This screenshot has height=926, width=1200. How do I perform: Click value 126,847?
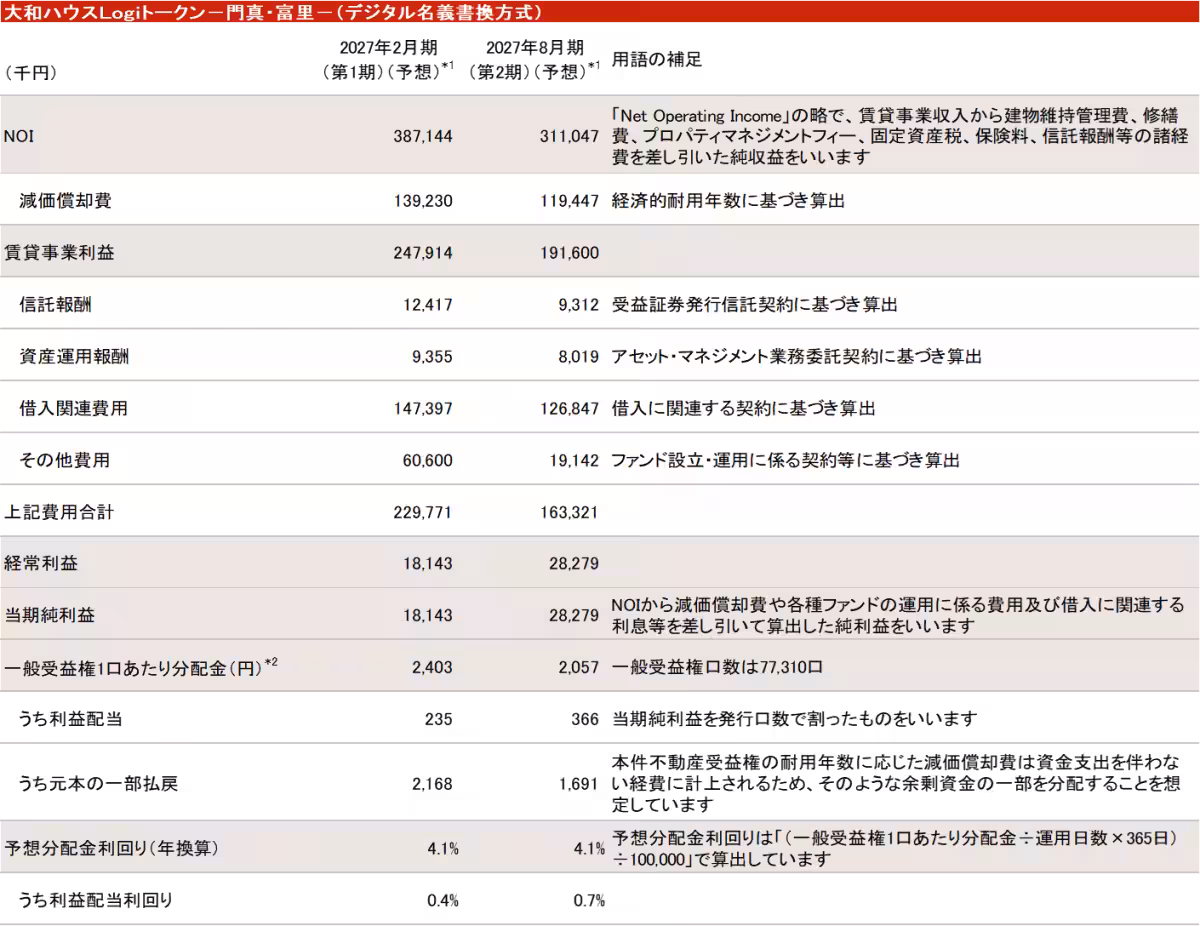569,409
